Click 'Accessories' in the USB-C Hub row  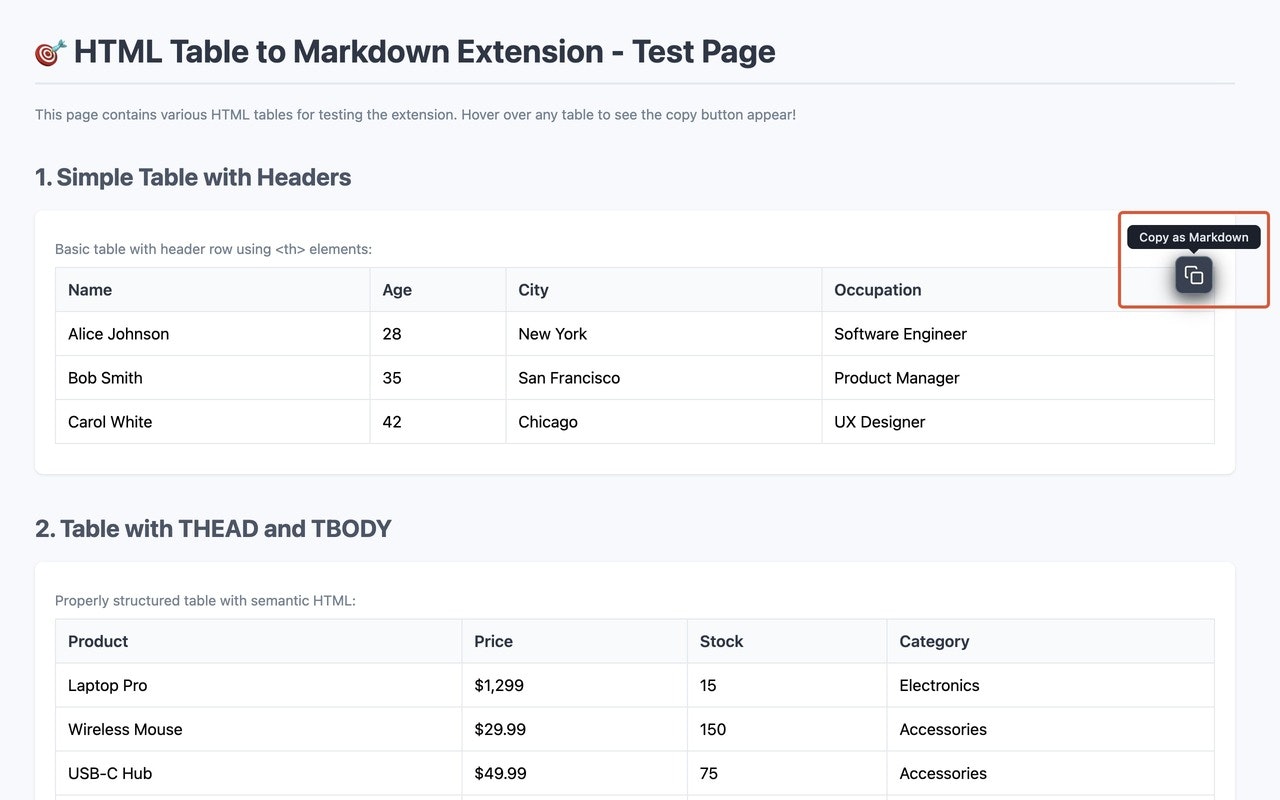1050,773
